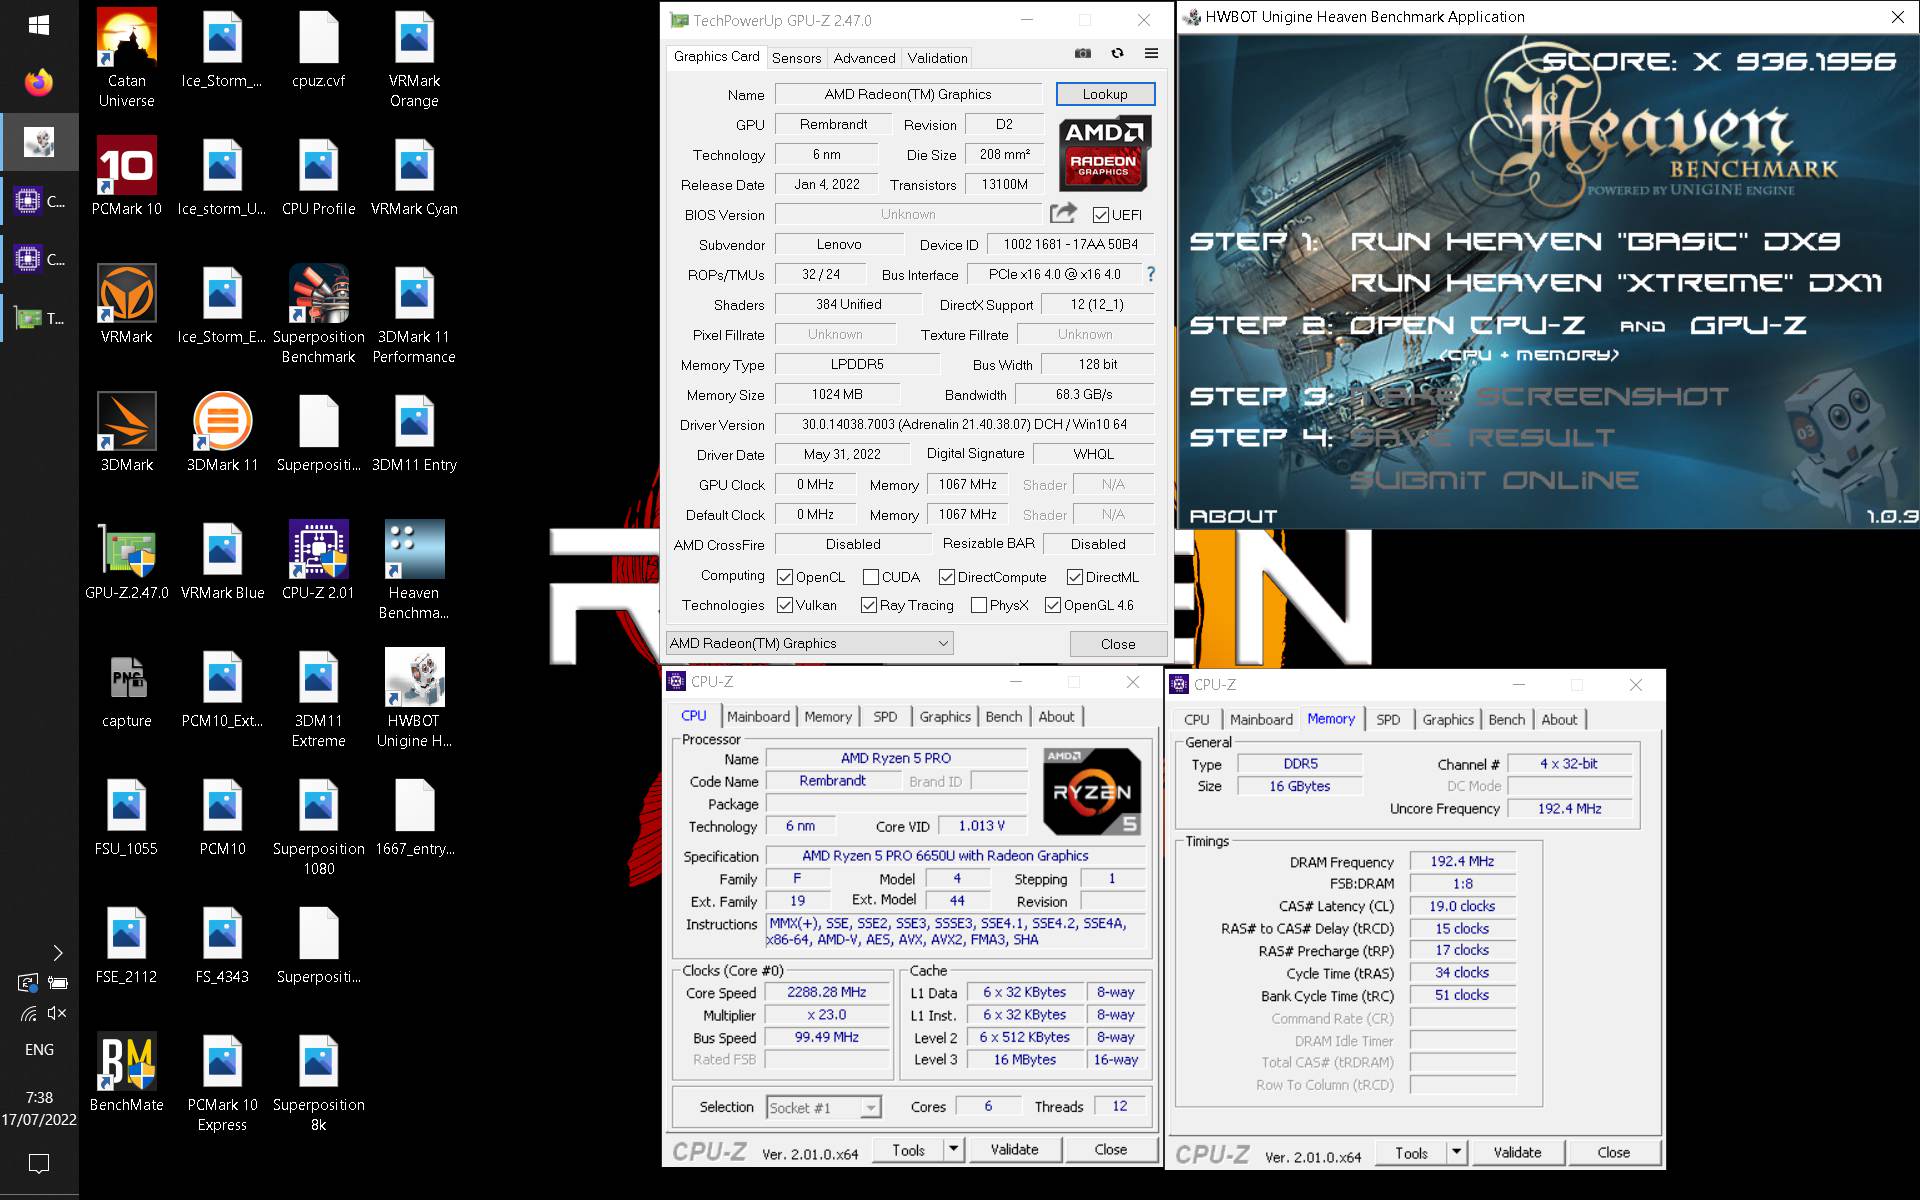
Task: Click the Driver Version field in GPU-Z
Action: [x=964, y=424]
